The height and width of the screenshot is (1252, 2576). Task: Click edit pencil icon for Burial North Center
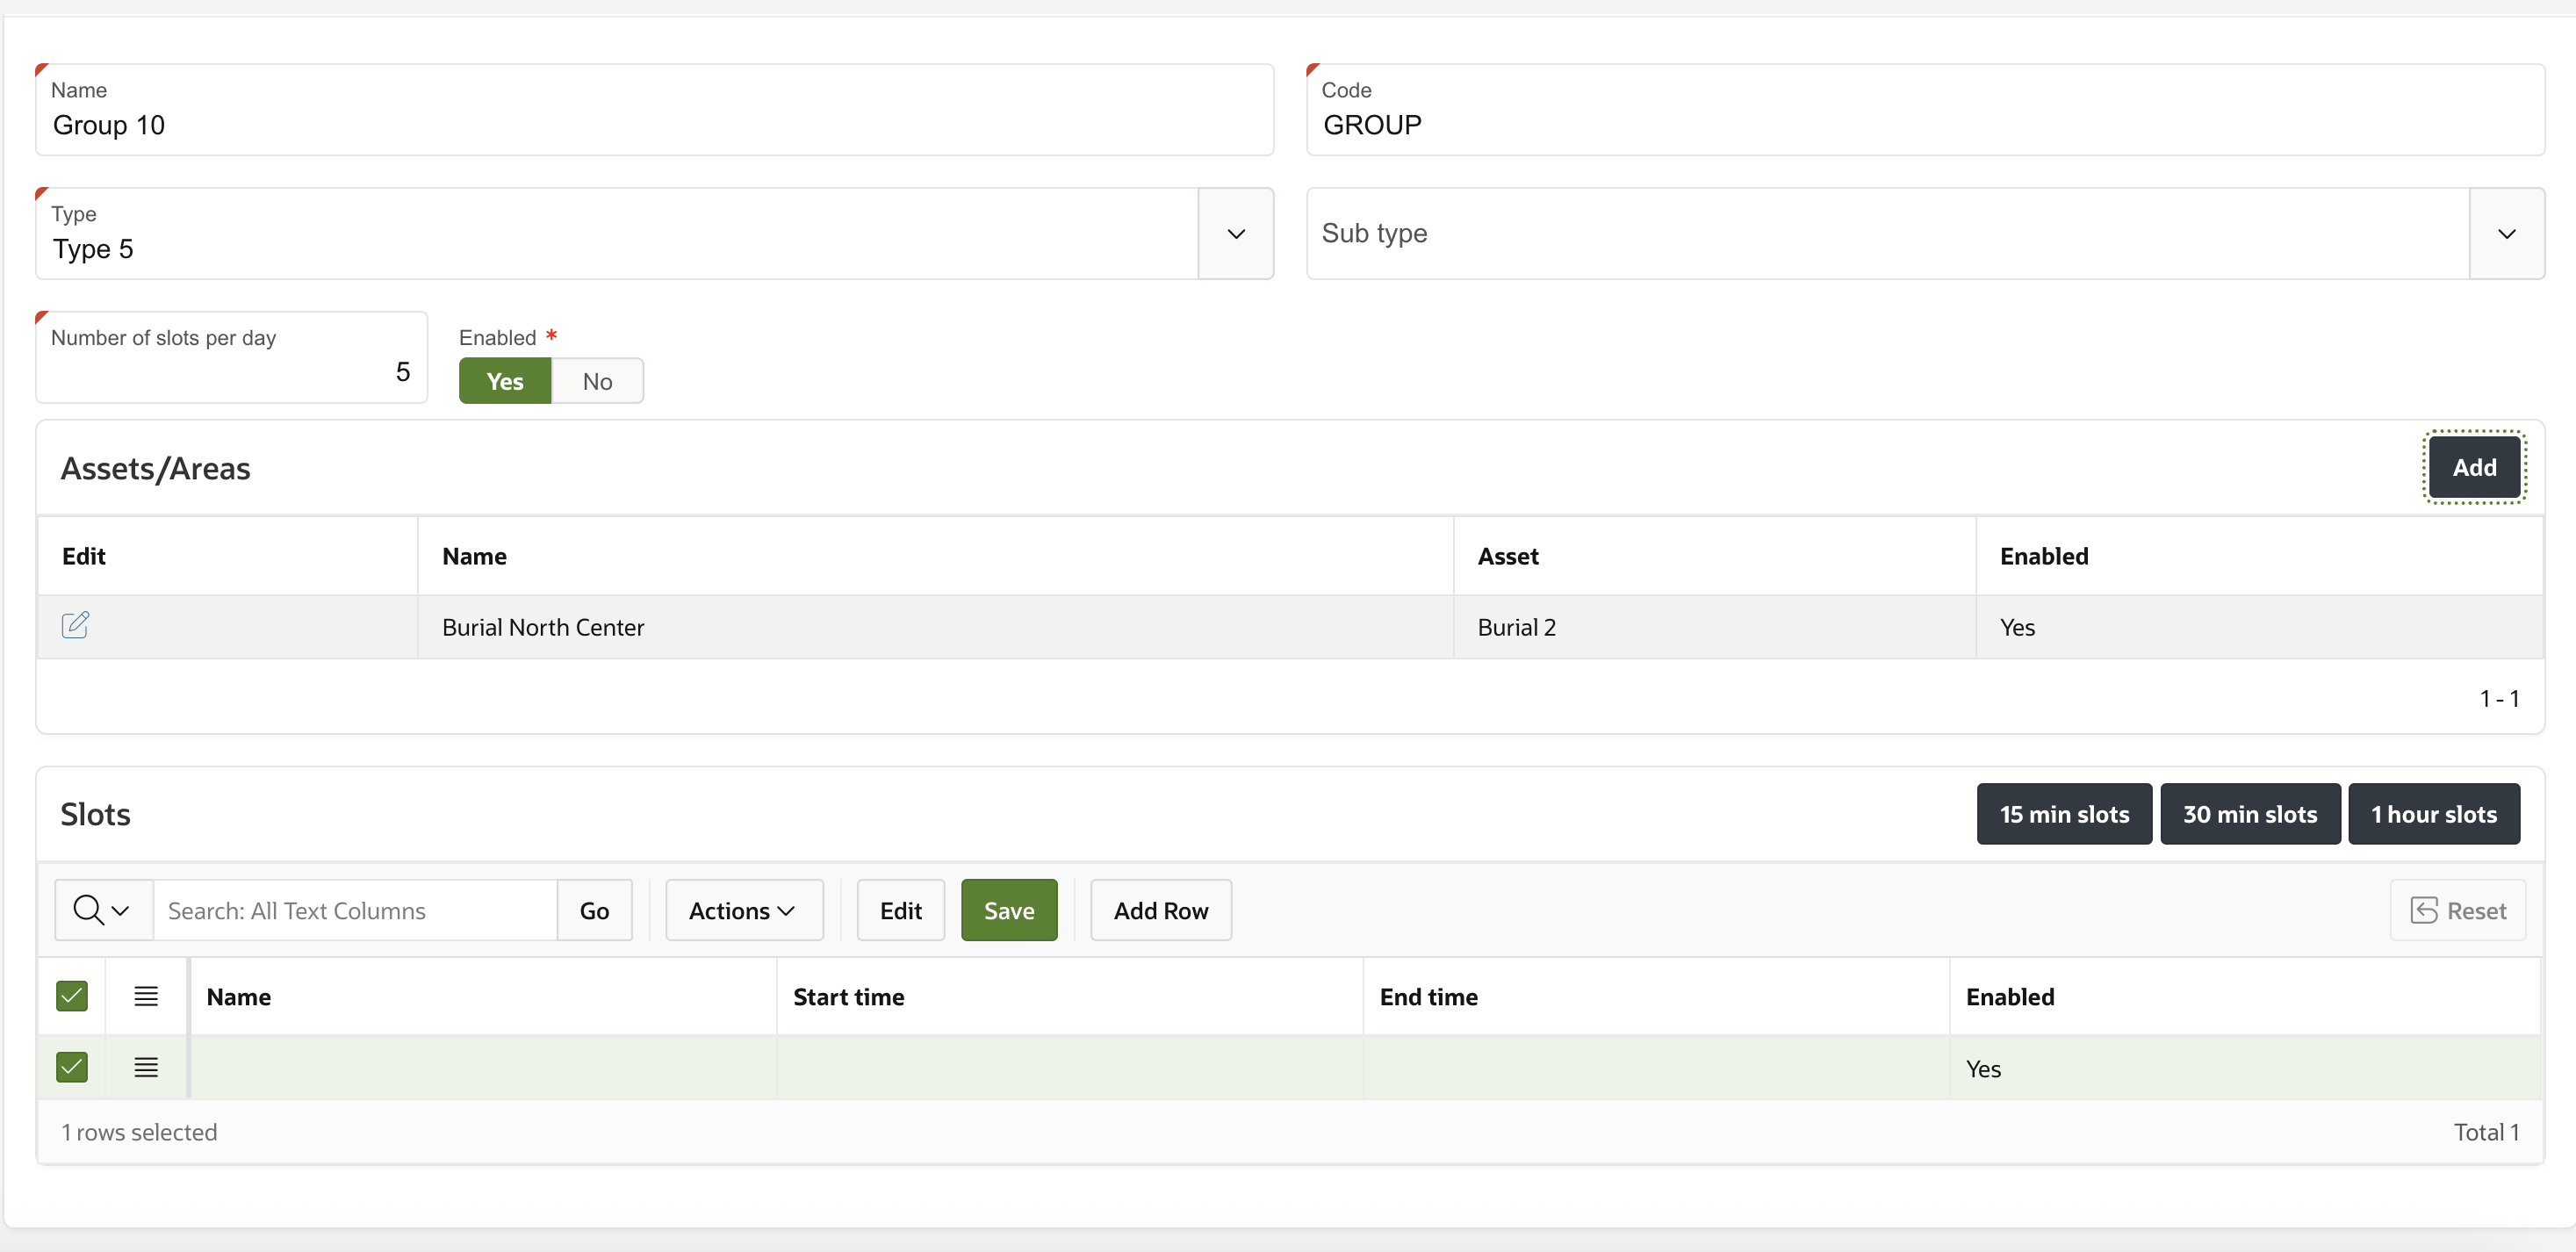[x=75, y=625]
